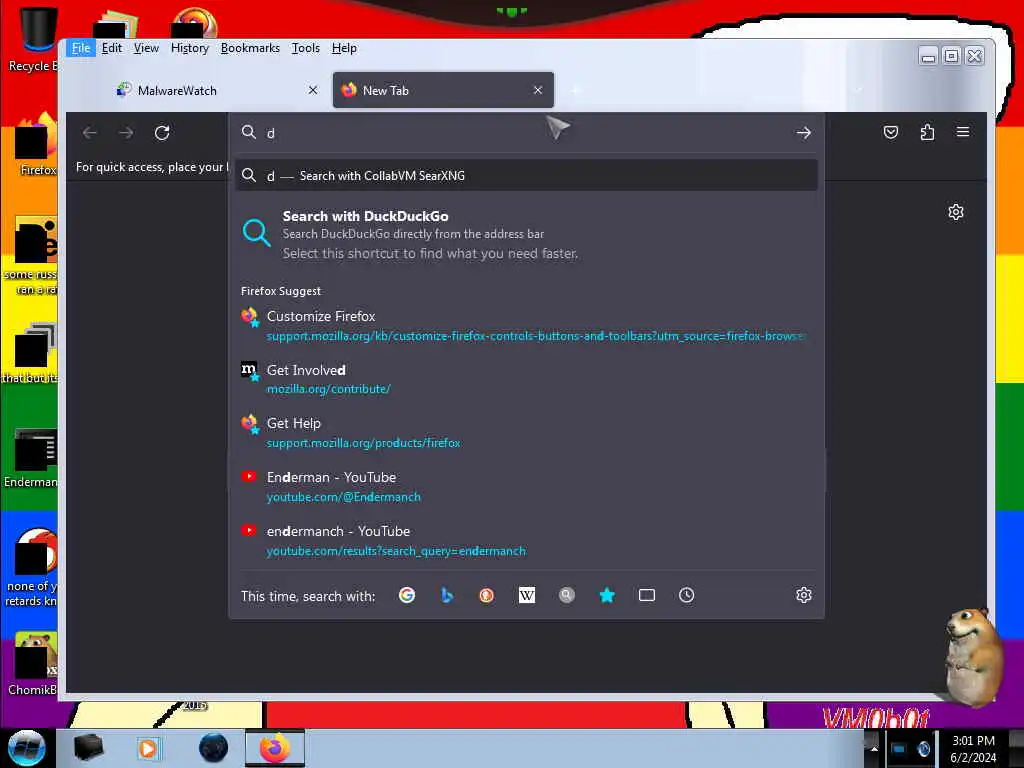This screenshot has width=1024, height=768.
Task: Open the media player taskbar icon
Action: [x=148, y=748]
